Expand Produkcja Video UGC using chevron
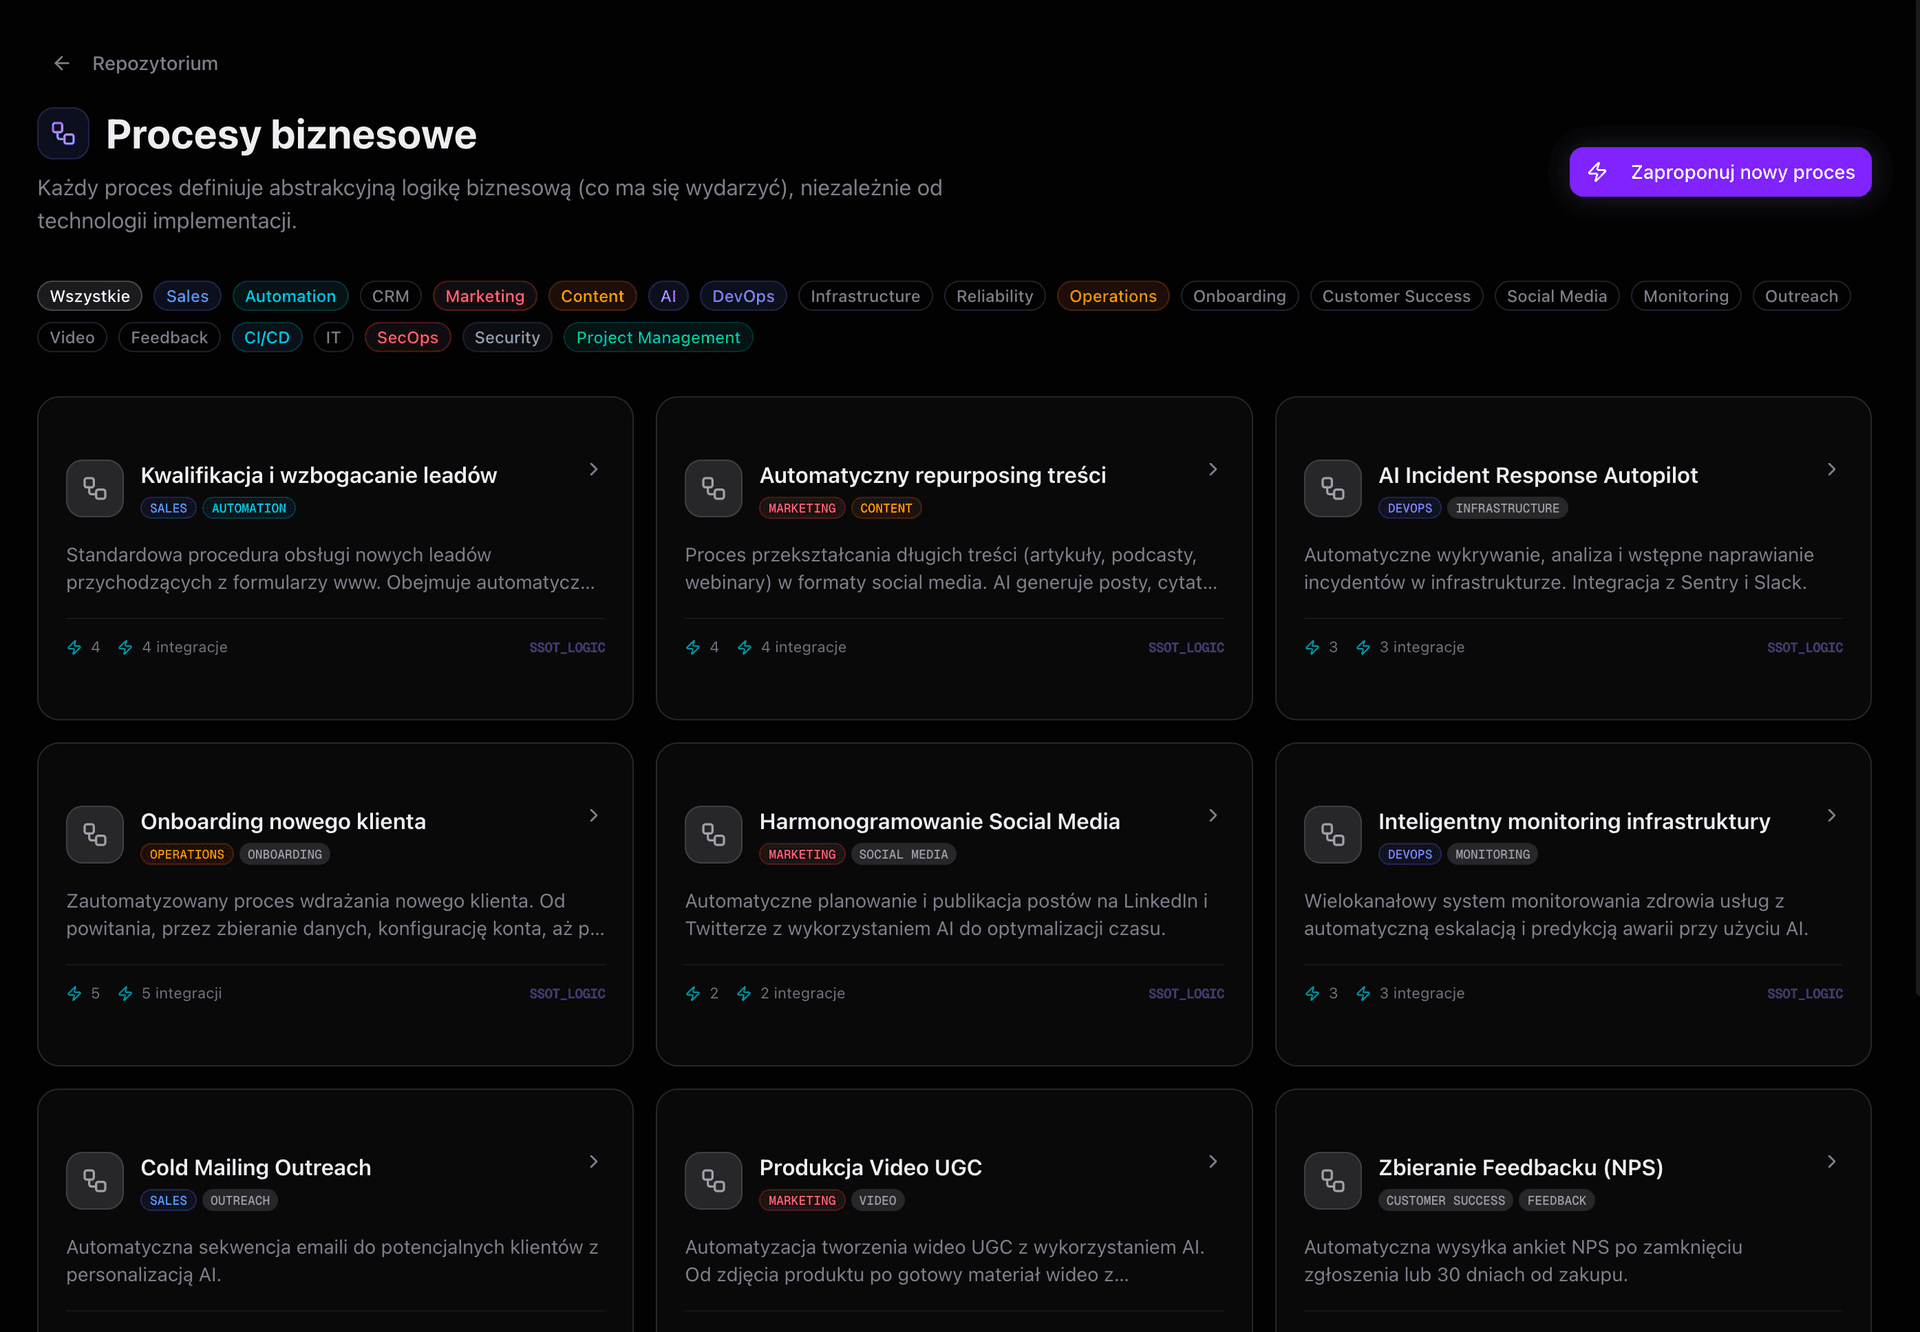The height and width of the screenshot is (1332, 1920). [1212, 1161]
